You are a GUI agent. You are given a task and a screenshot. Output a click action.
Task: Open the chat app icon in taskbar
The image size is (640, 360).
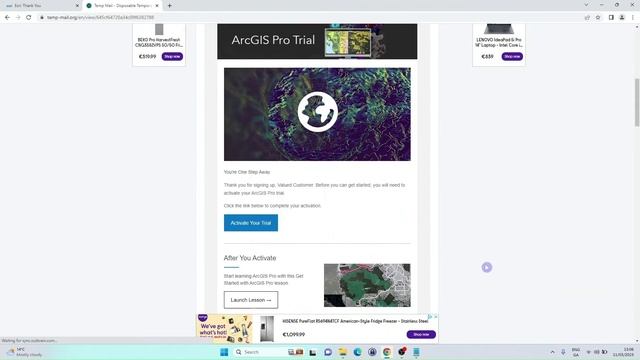(328, 352)
